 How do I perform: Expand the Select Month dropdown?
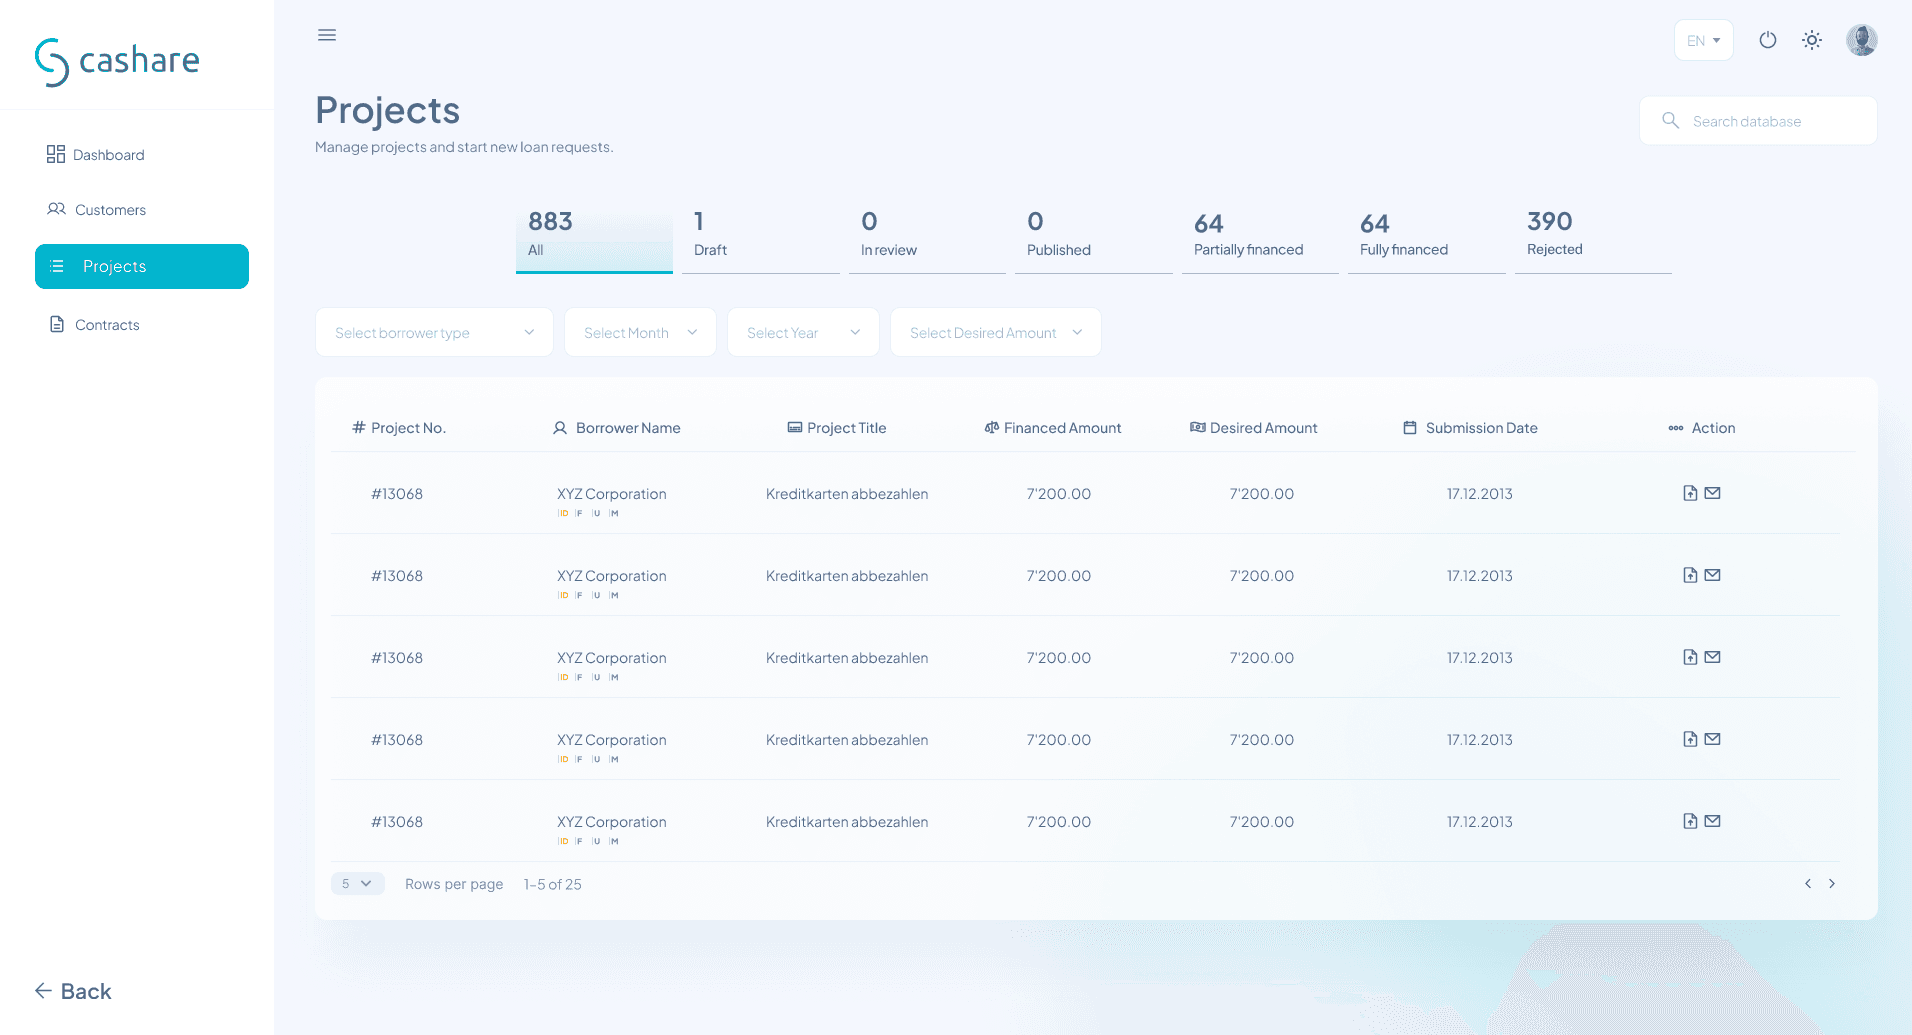click(640, 332)
